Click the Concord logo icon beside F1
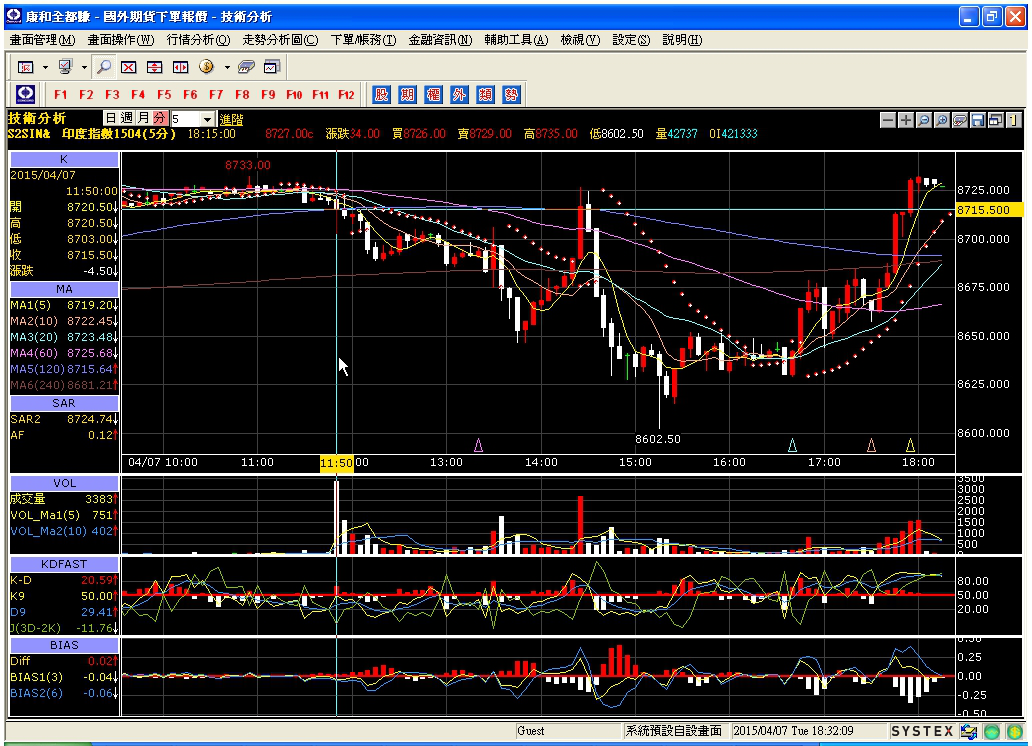The width and height of the screenshot is (1032, 746). tap(26, 94)
